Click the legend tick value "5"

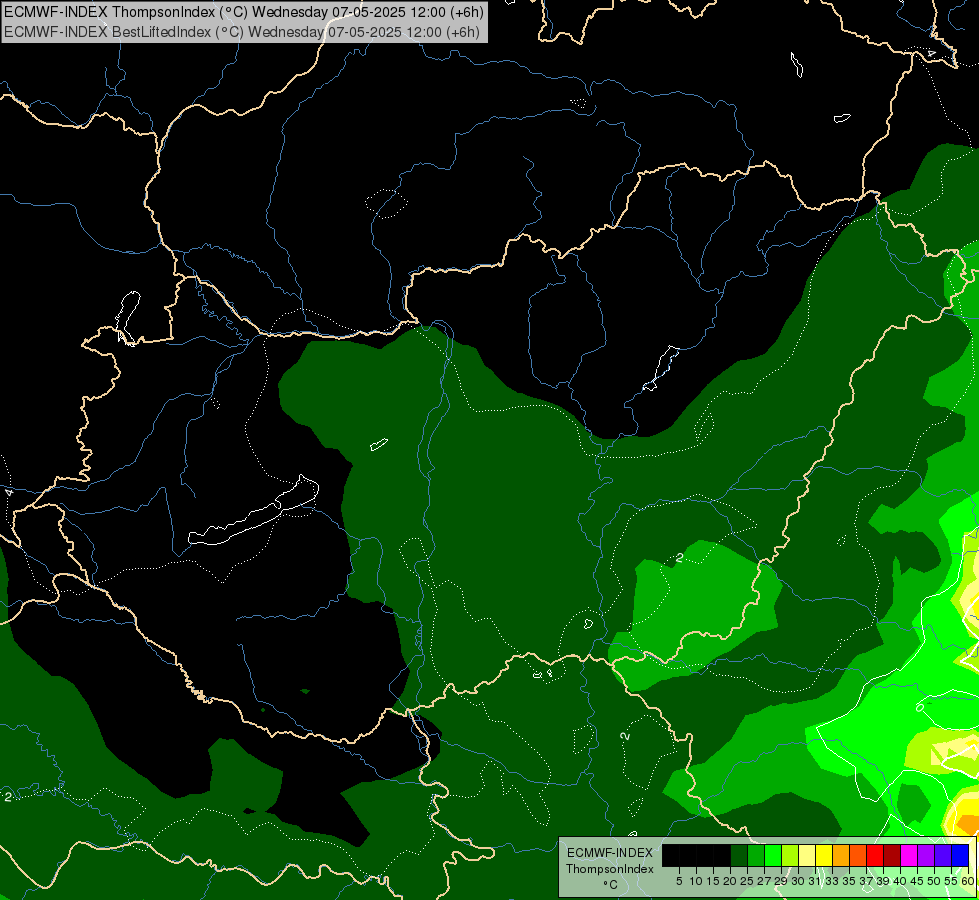coord(679,881)
